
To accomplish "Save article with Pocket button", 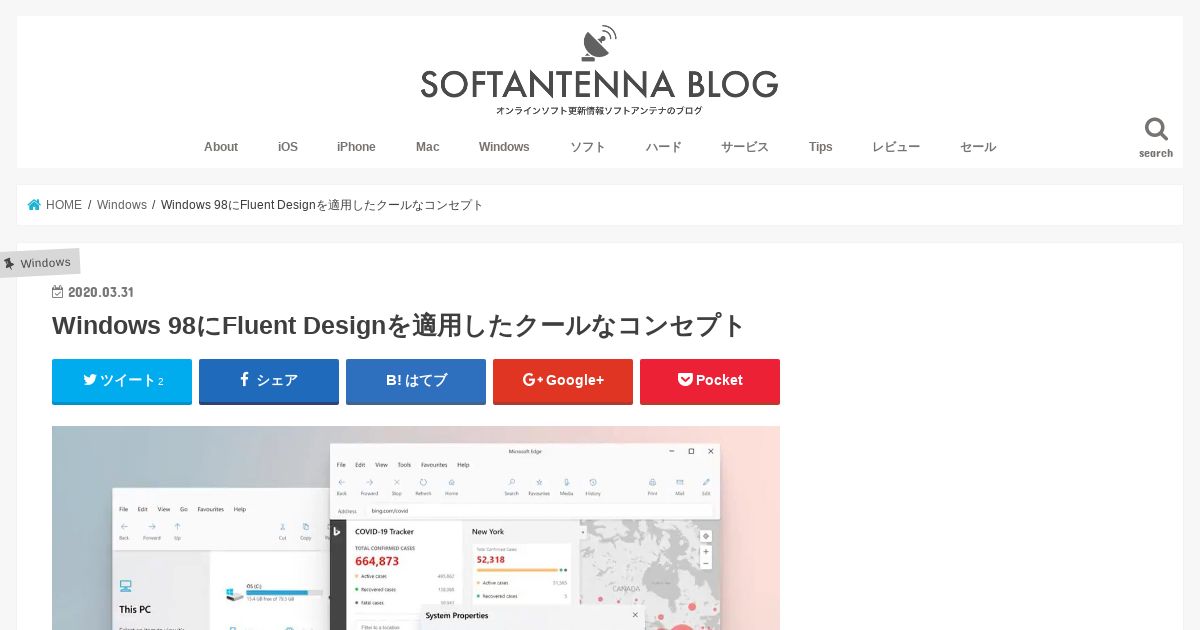I will pos(710,381).
